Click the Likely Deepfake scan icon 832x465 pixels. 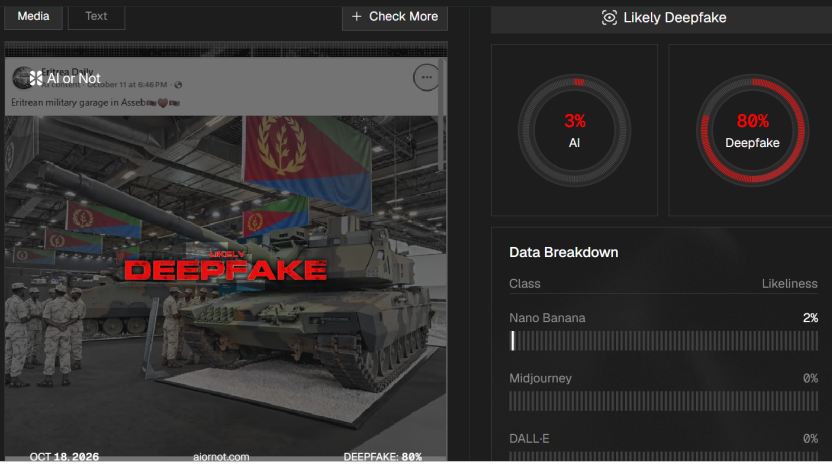[609, 18]
